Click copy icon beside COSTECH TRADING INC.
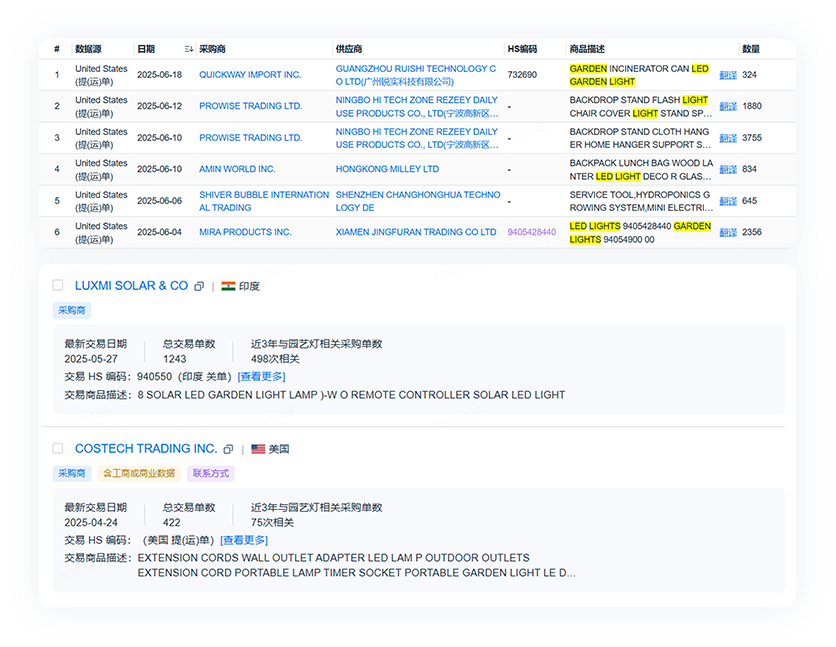This screenshot has width=836, height=647. pos(228,449)
